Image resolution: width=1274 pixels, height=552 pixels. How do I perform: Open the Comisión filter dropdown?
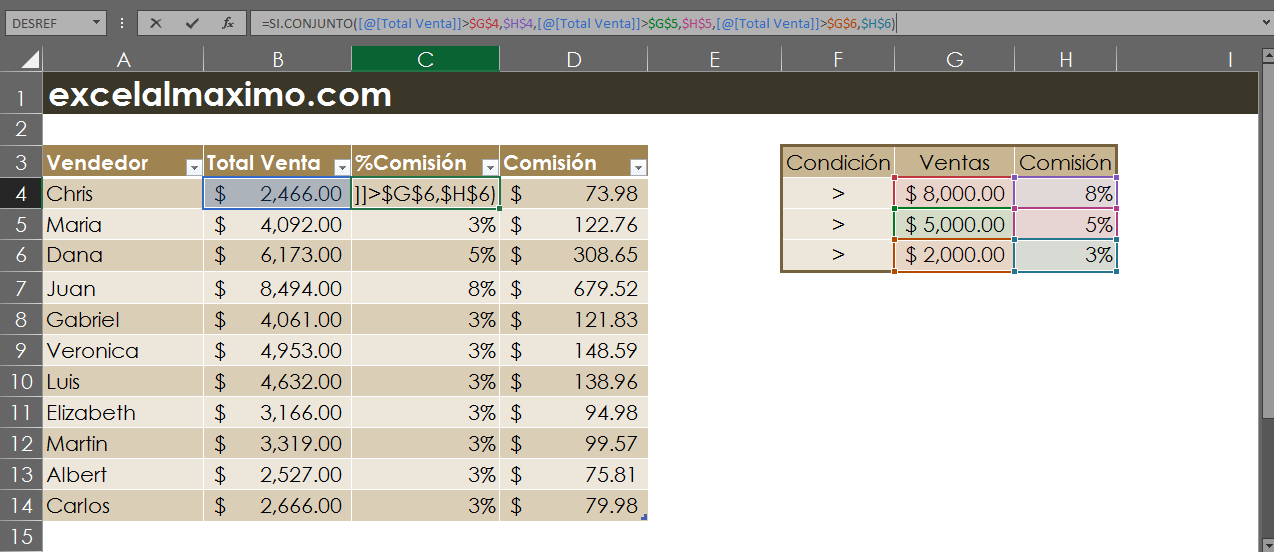click(638, 168)
